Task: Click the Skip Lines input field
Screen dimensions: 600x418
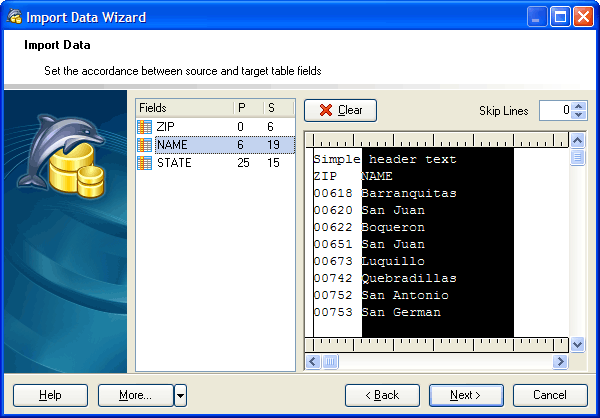Action: point(555,110)
